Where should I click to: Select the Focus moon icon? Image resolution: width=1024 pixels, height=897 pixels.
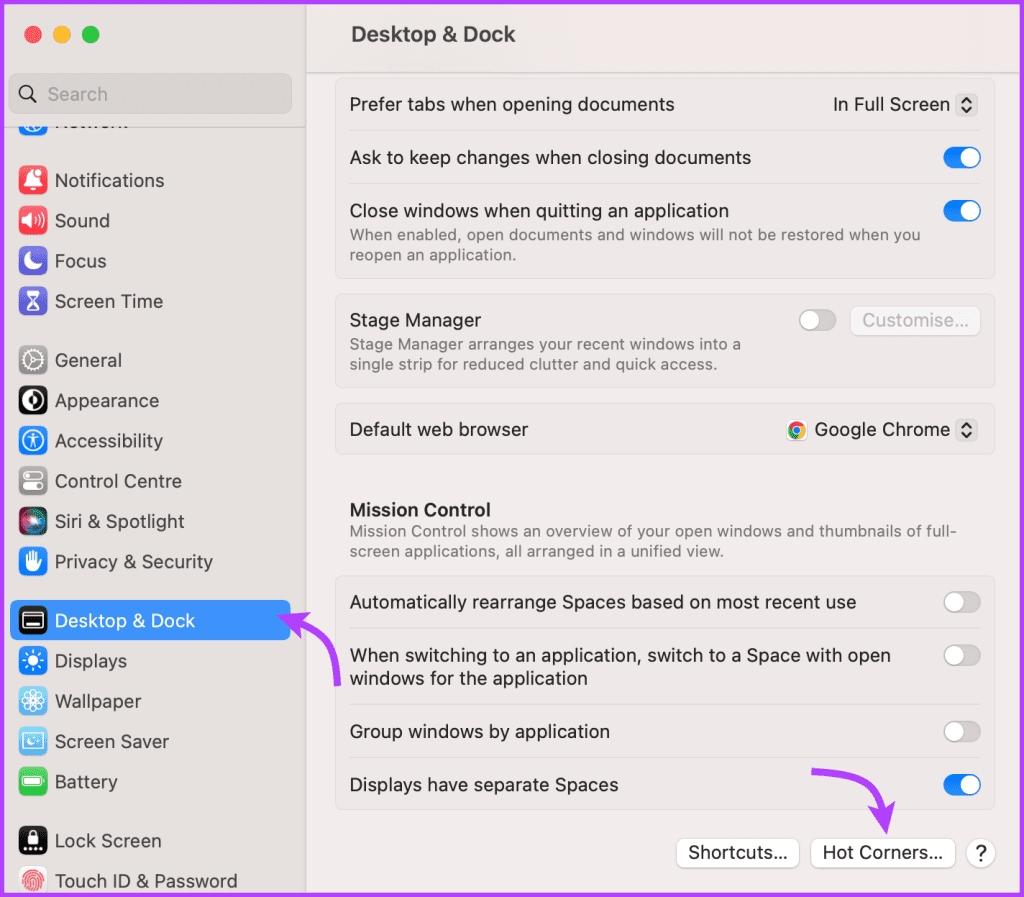click(33, 261)
